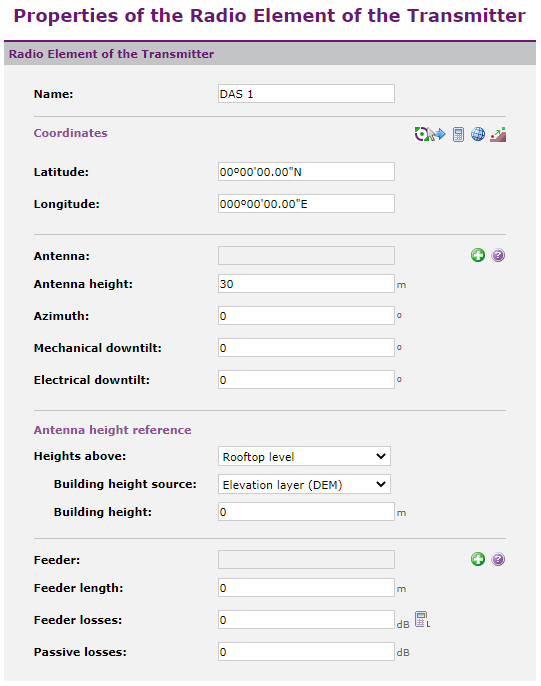Viewport: 541px width, 686px height.
Task: Click the terrain slope profile icon
Action: tap(498, 134)
